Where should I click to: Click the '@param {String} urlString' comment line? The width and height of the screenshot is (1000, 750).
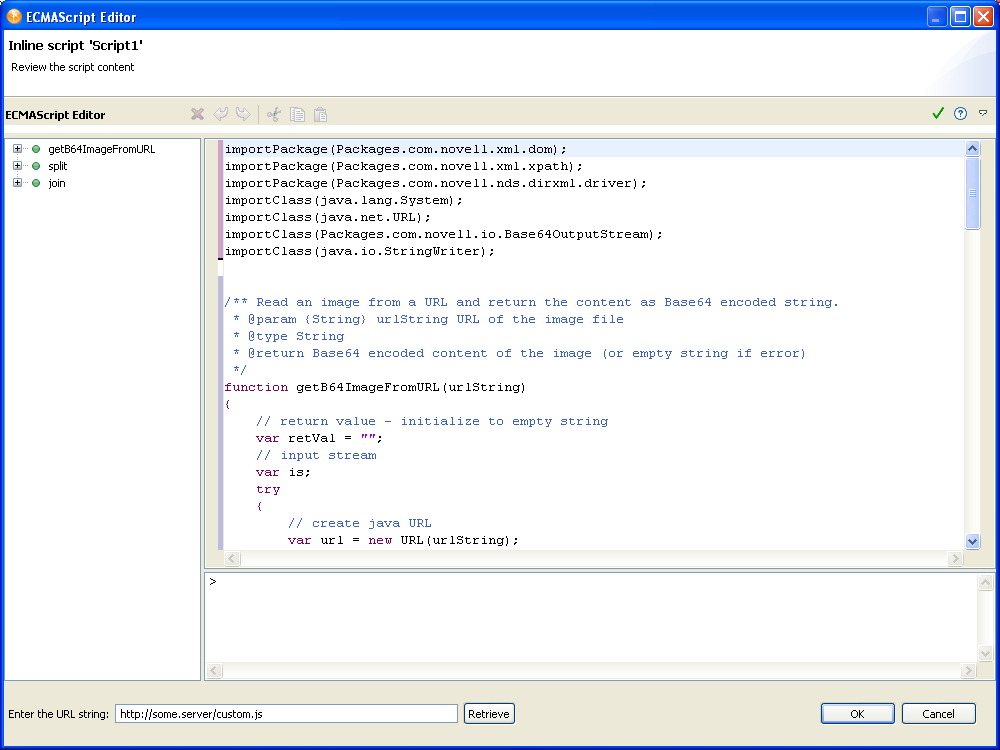428,320
